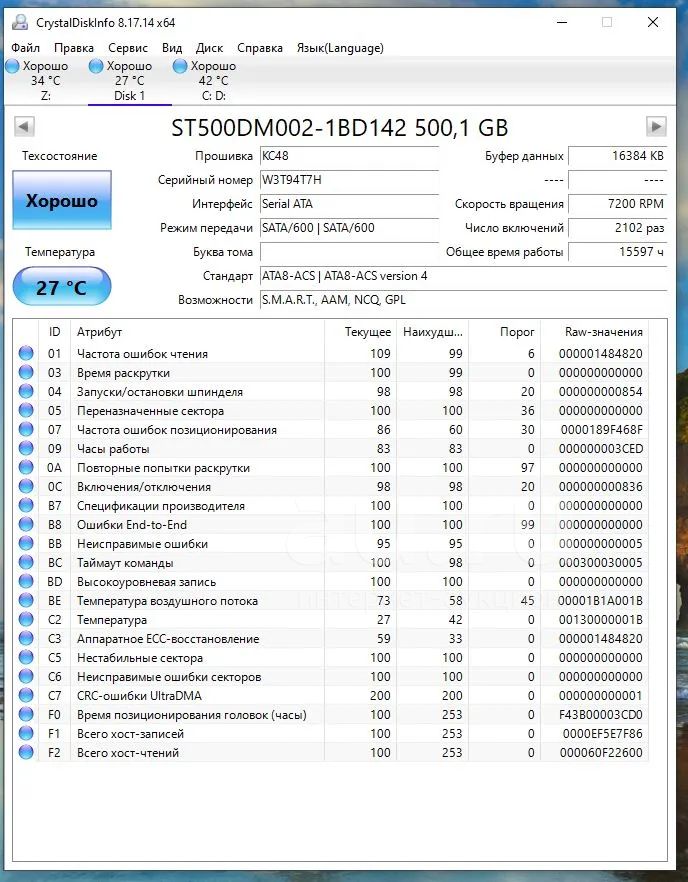This screenshot has width=688, height=882.
Task: Click the Наихудш... column header
Action: tap(432, 332)
